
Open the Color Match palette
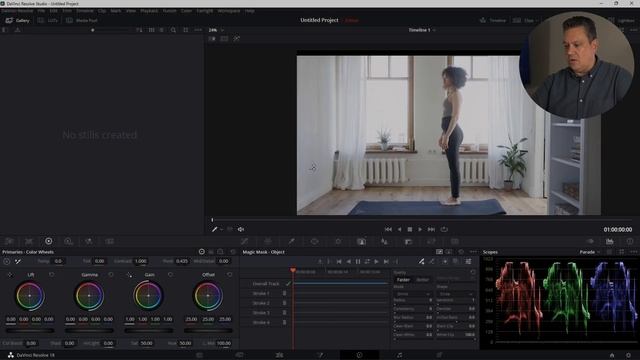tap(29, 241)
